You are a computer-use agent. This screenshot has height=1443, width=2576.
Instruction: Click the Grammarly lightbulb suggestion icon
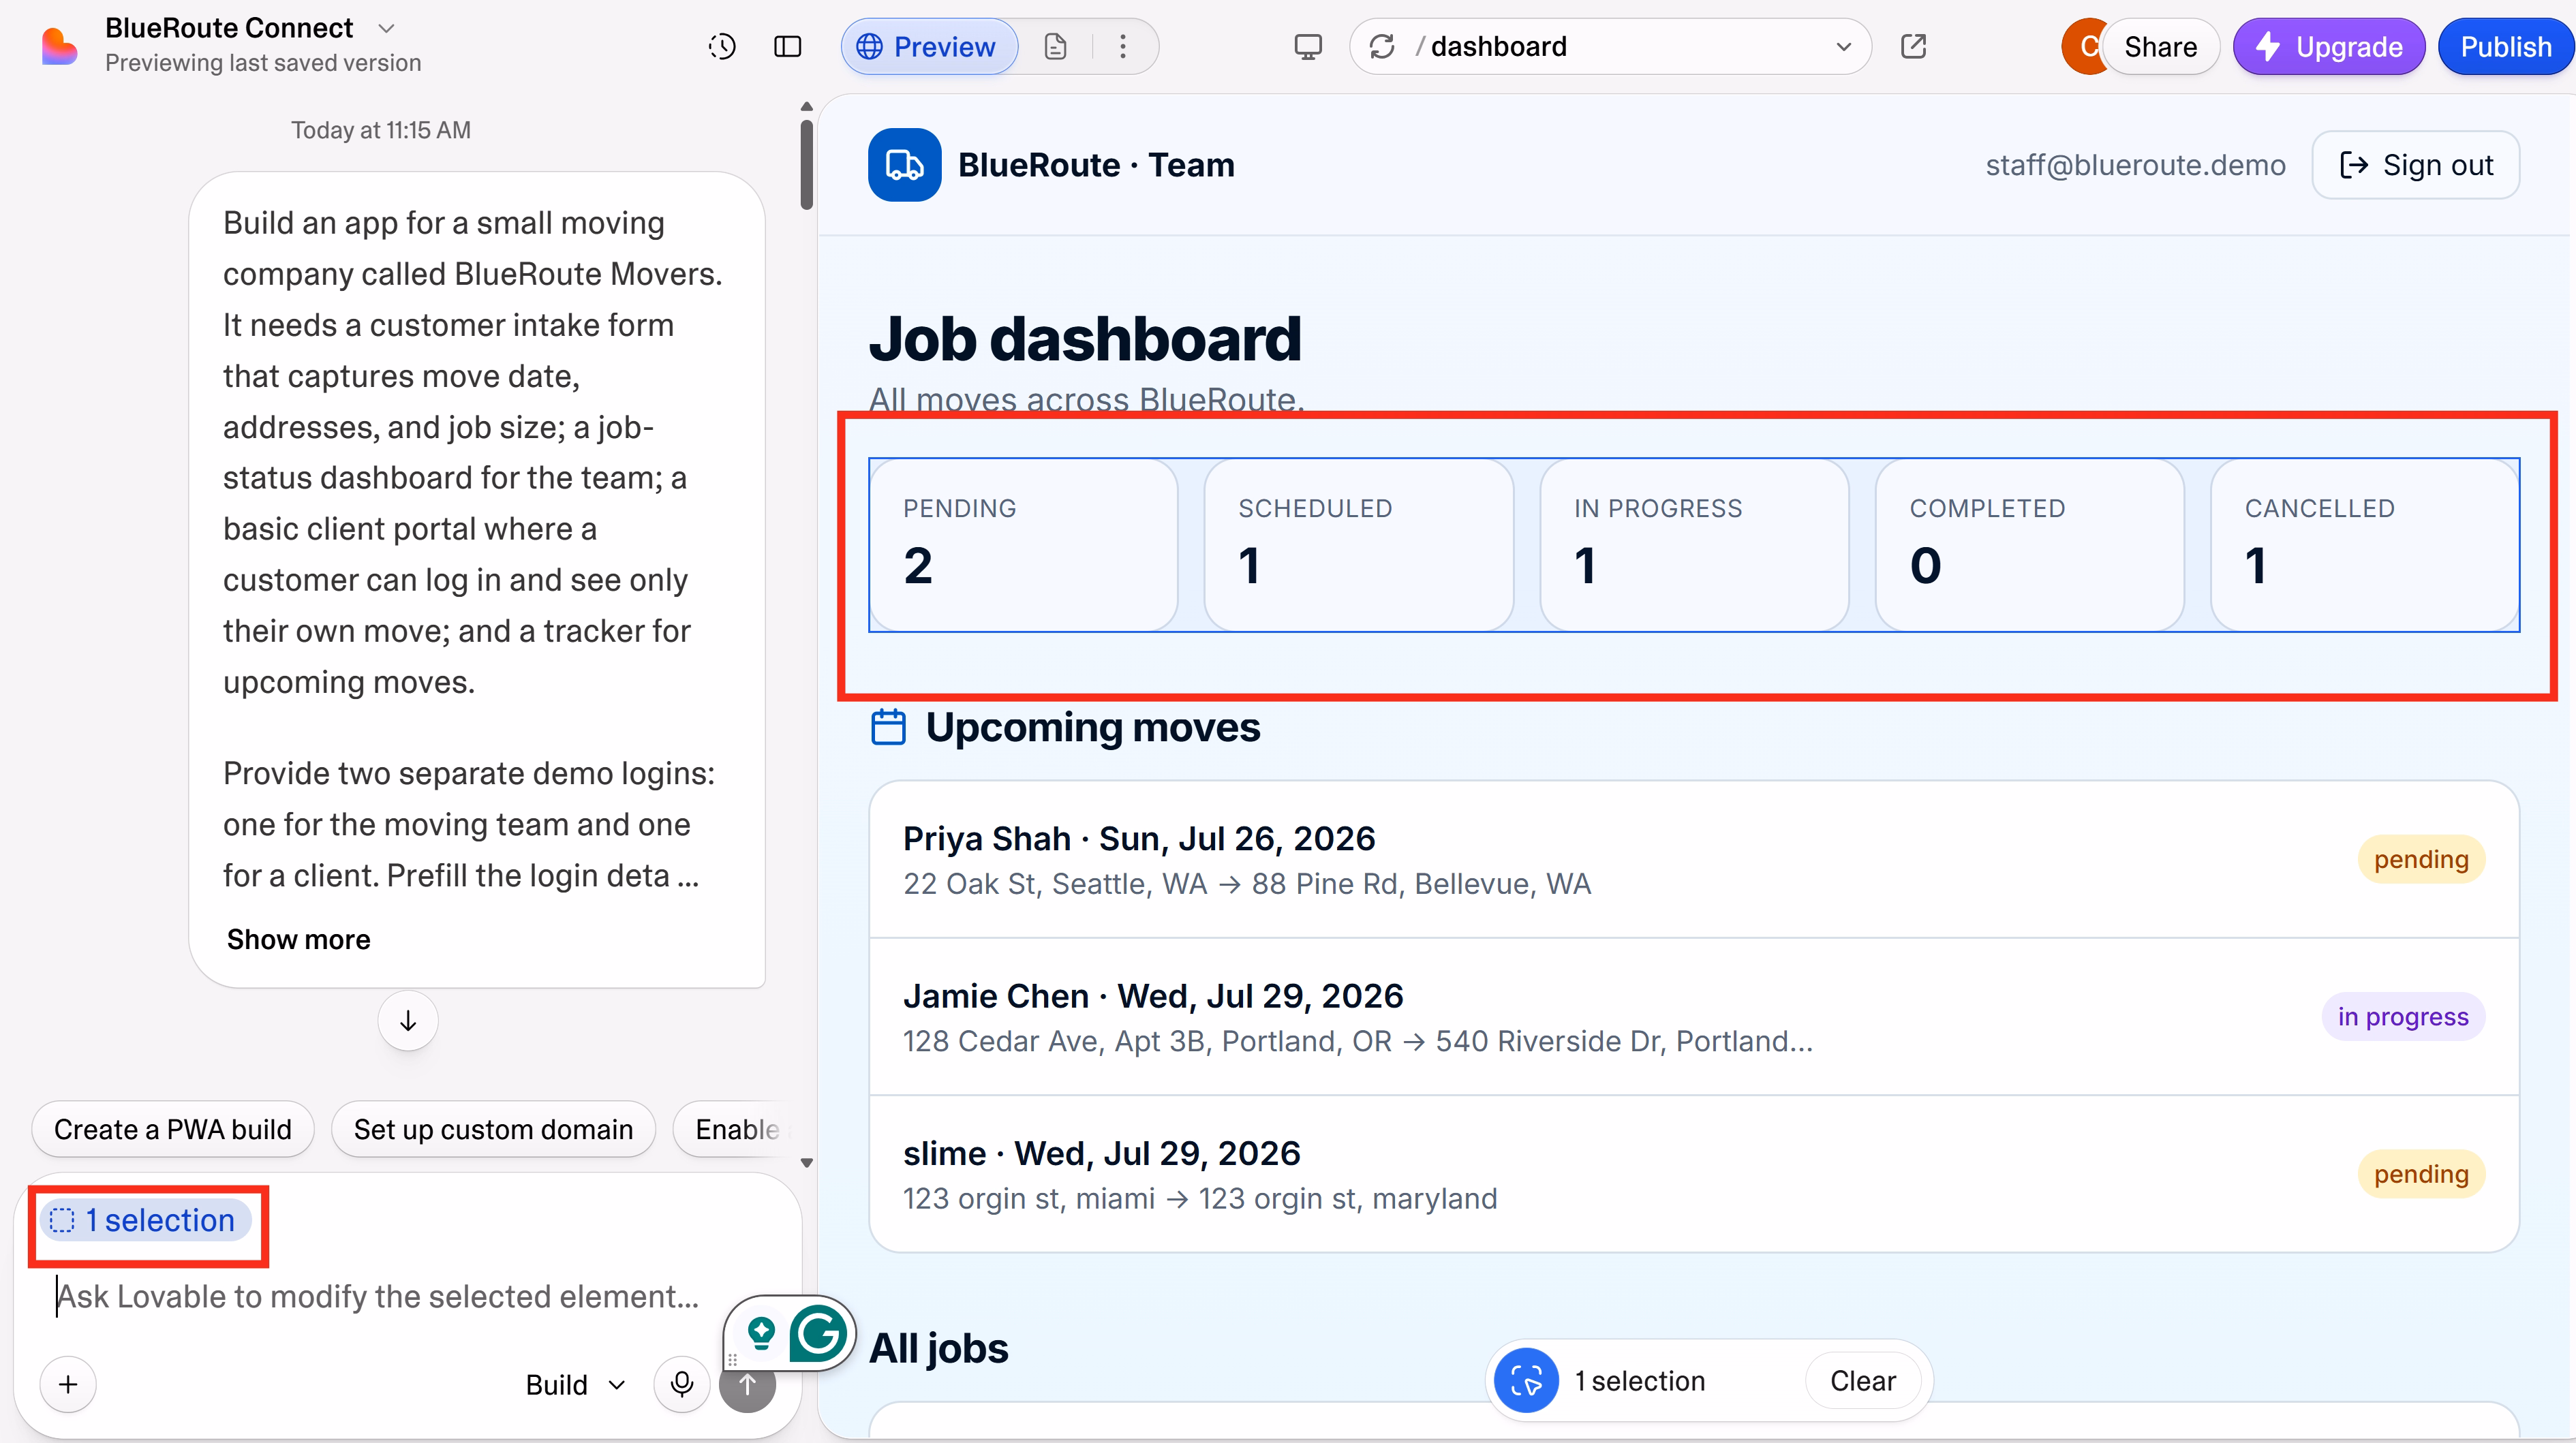[x=761, y=1333]
